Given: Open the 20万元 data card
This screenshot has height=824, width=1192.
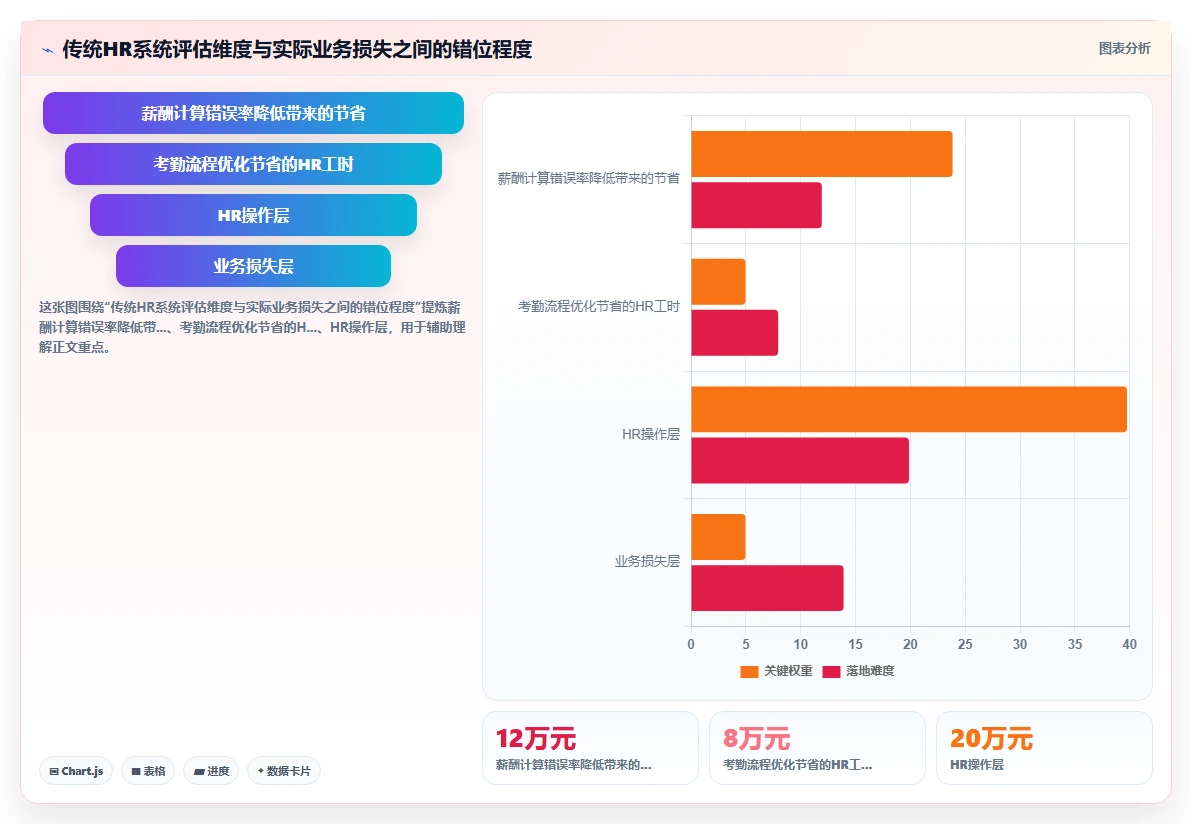Looking at the screenshot, I should [x=1045, y=748].
